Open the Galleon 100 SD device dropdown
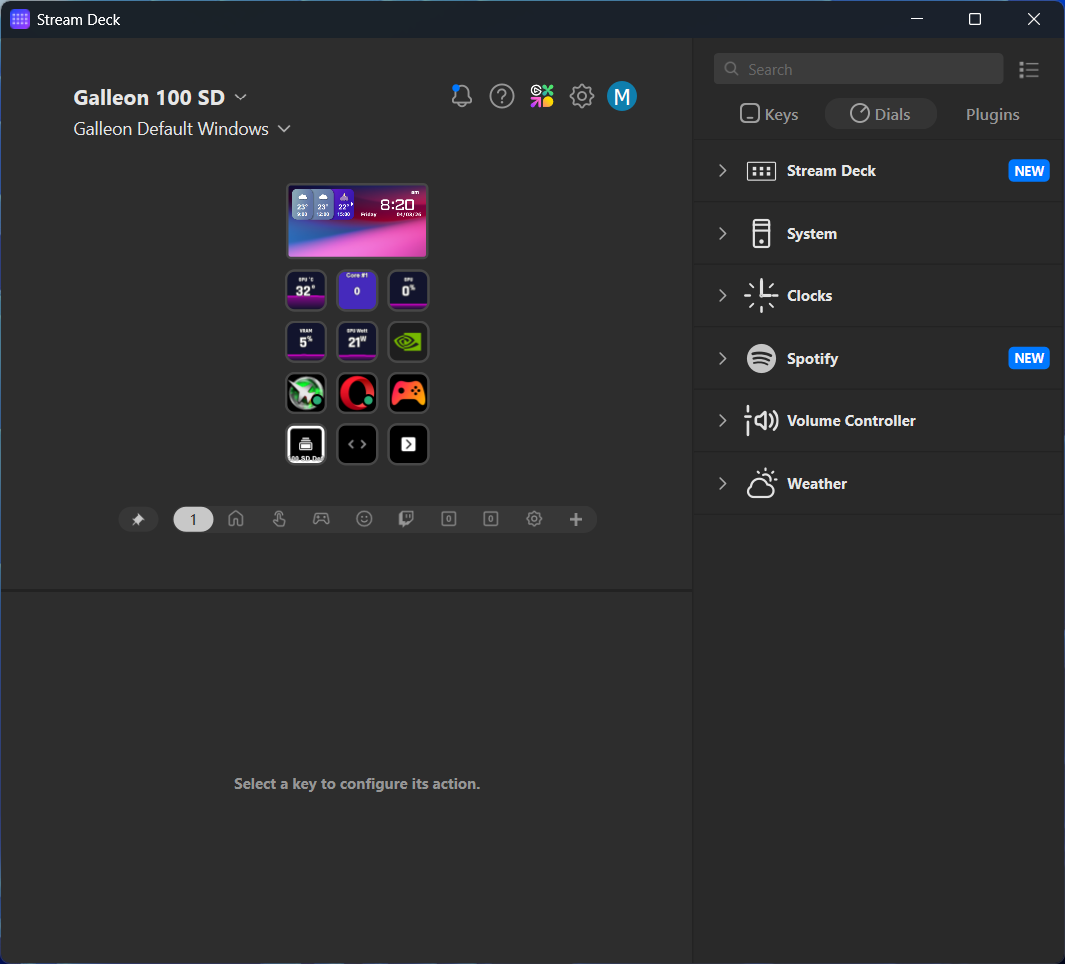The width and height of the screenshot is (1065, 964). pos(240,98)
